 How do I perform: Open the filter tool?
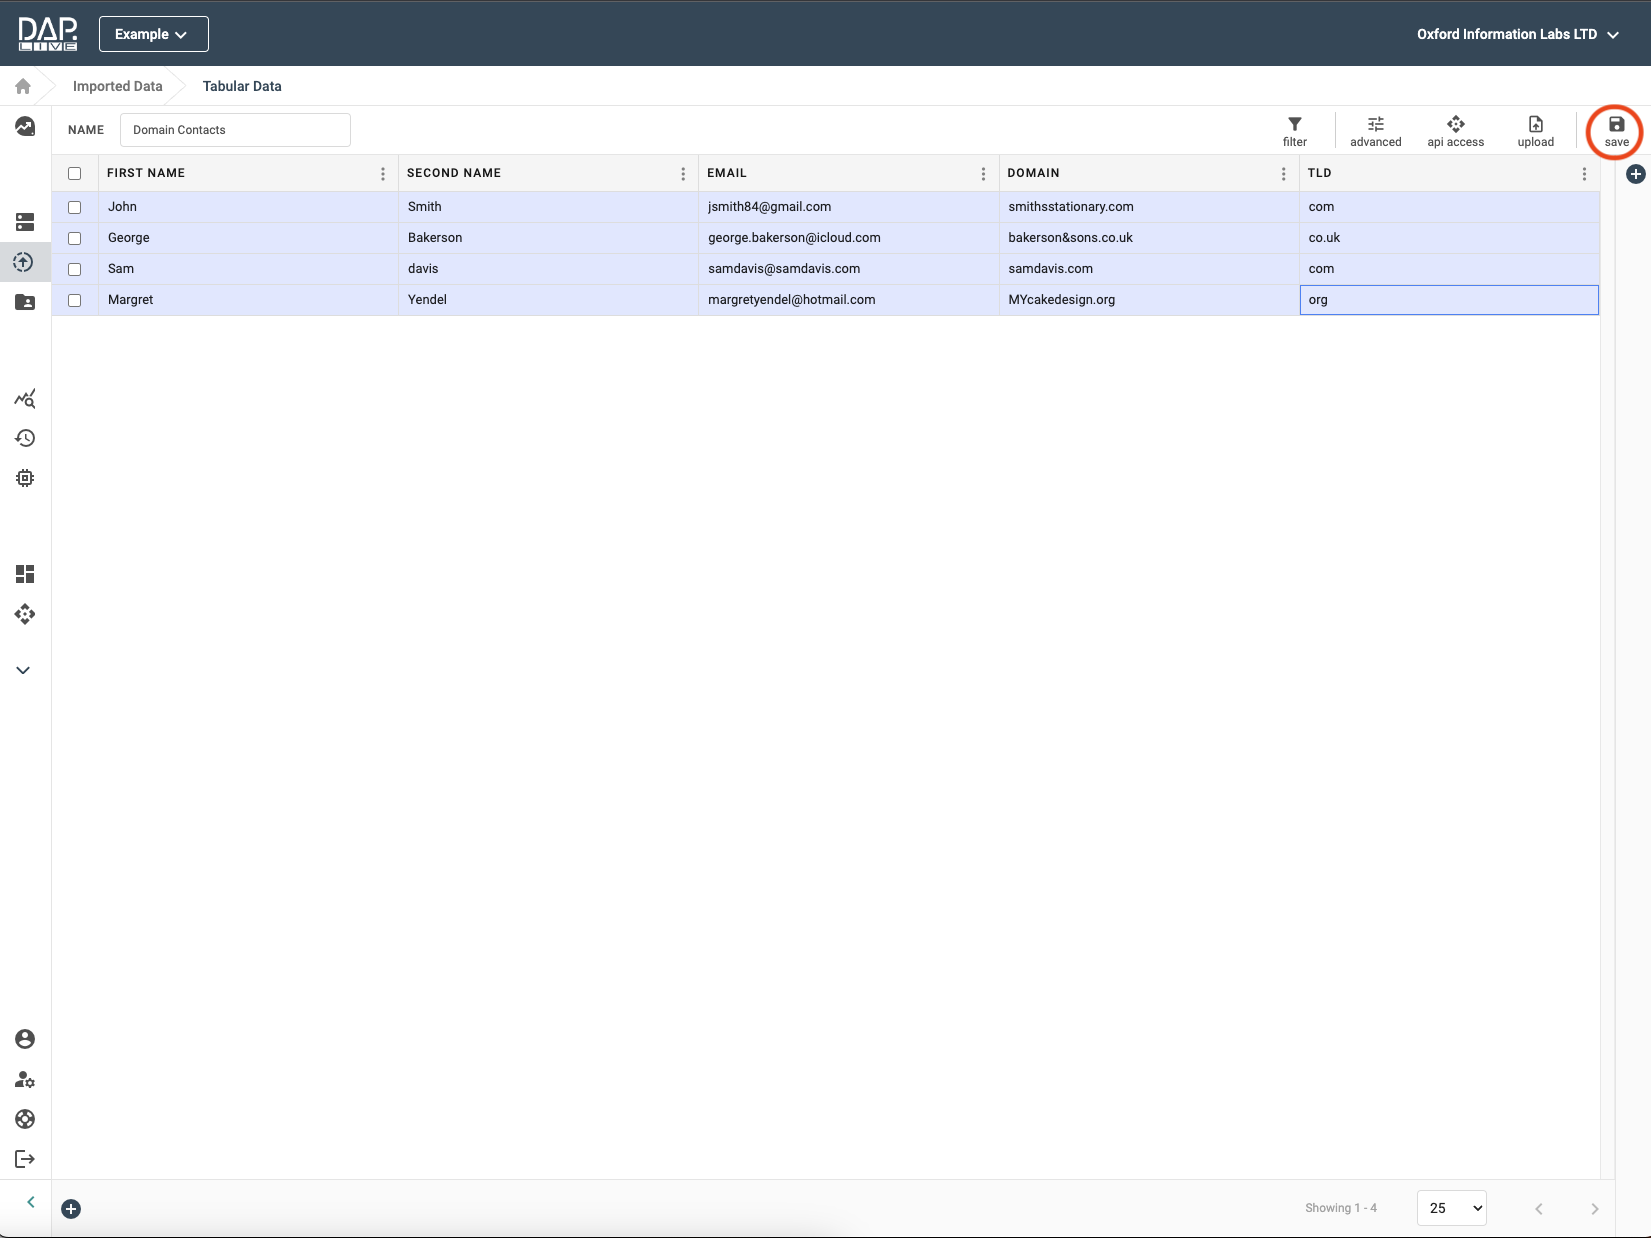click(1294, 130)
